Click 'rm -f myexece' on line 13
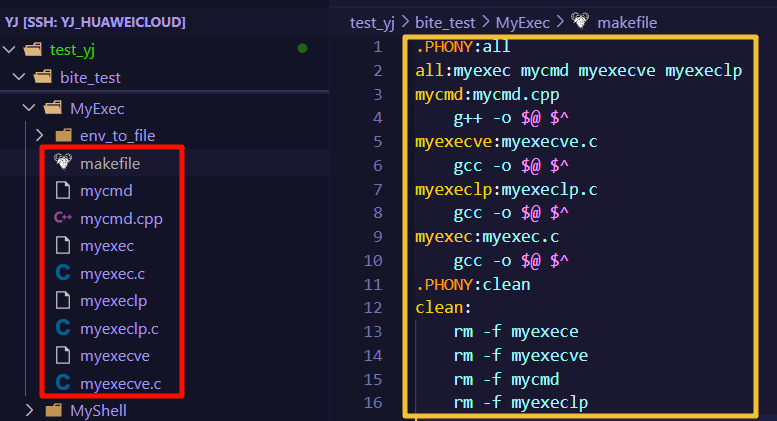 (x=516, y=331)
